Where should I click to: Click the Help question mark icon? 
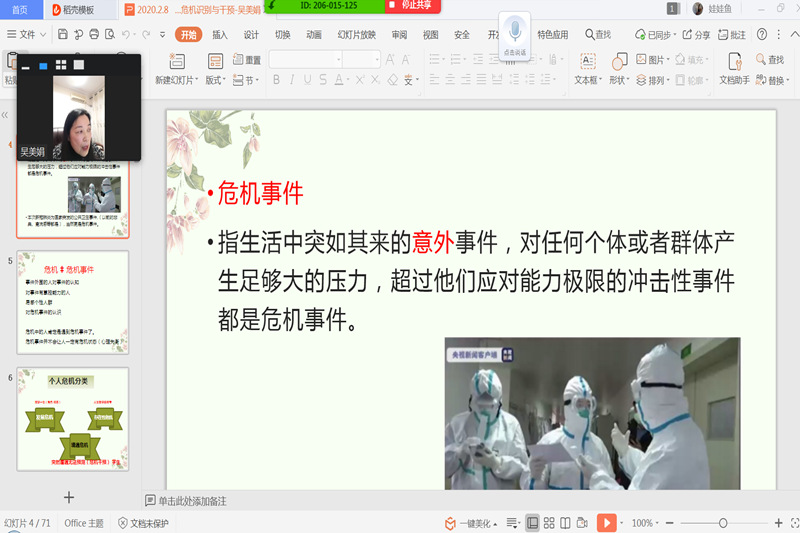(x=762, y=34)
